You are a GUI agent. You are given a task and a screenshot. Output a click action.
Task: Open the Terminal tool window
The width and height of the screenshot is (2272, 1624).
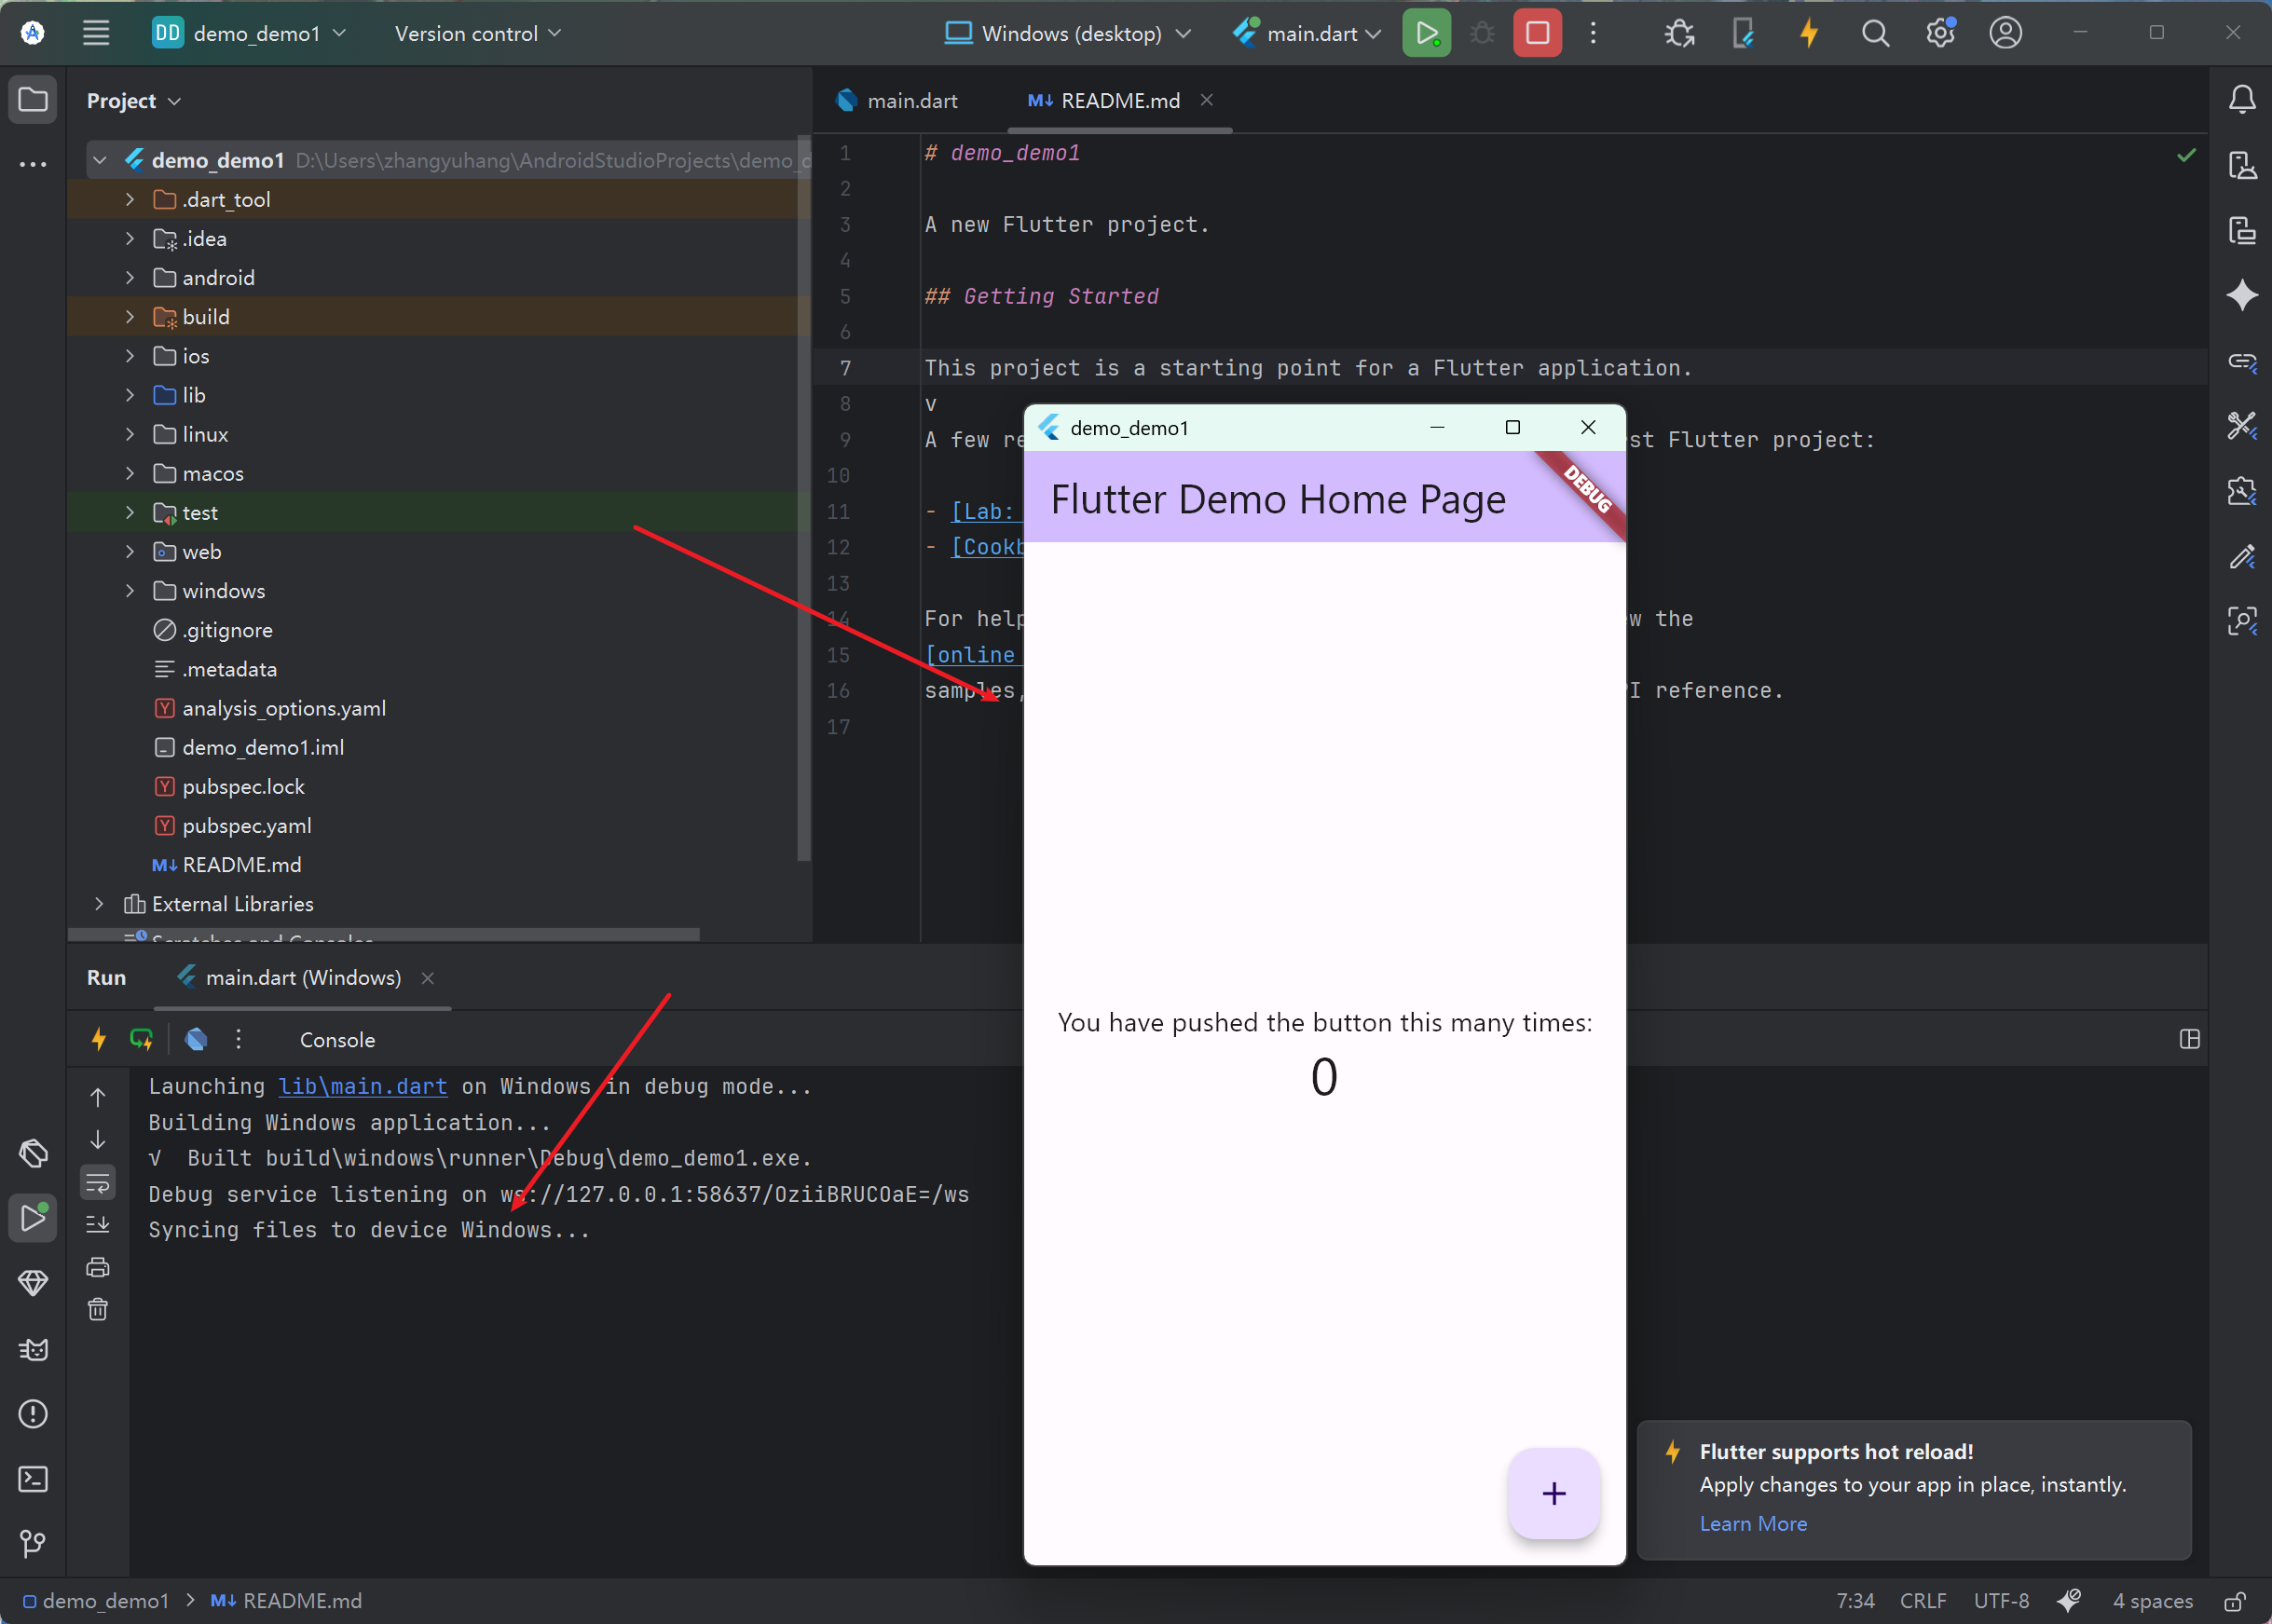[33, 1479]
